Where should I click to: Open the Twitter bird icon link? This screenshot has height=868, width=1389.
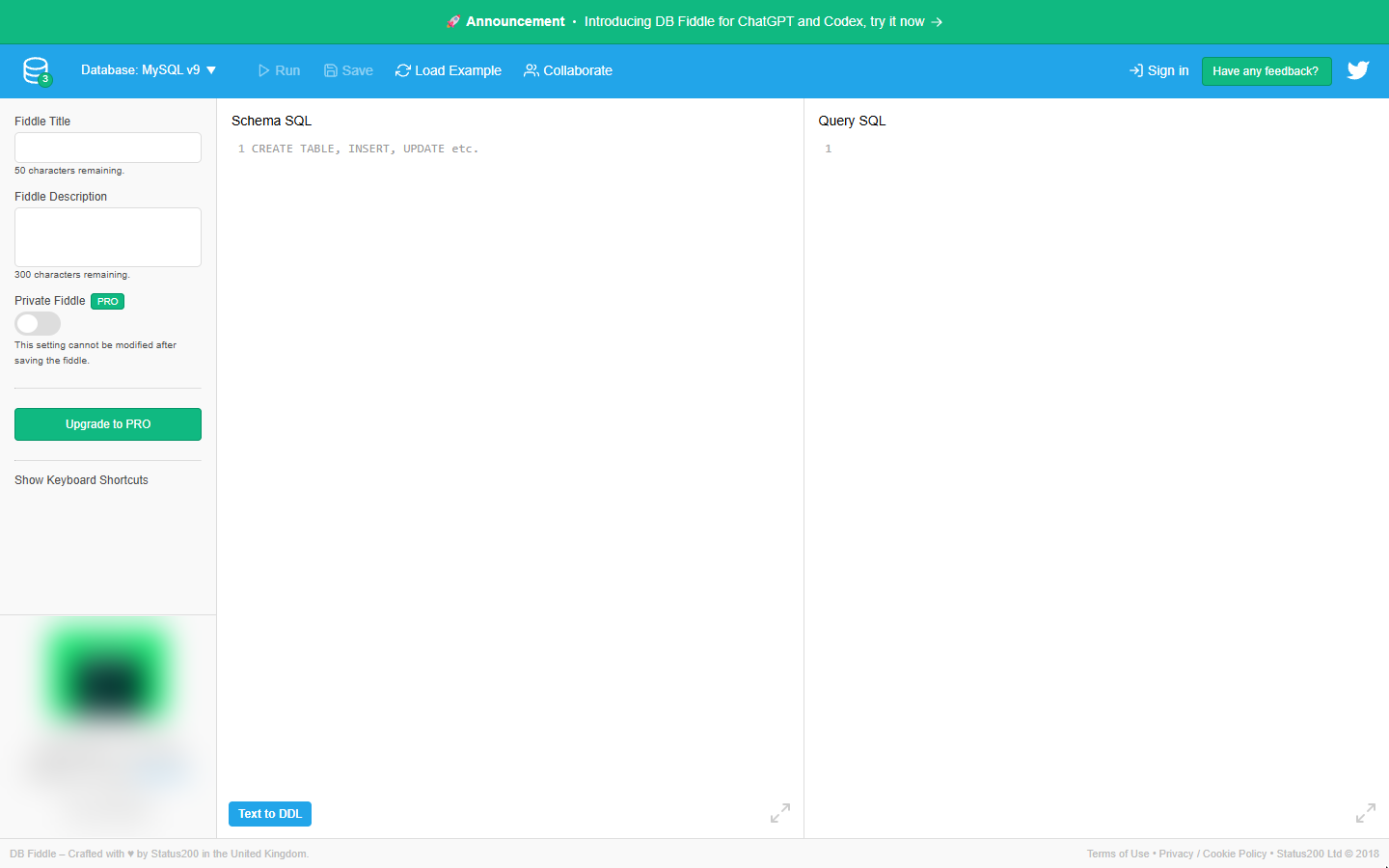1357,71
